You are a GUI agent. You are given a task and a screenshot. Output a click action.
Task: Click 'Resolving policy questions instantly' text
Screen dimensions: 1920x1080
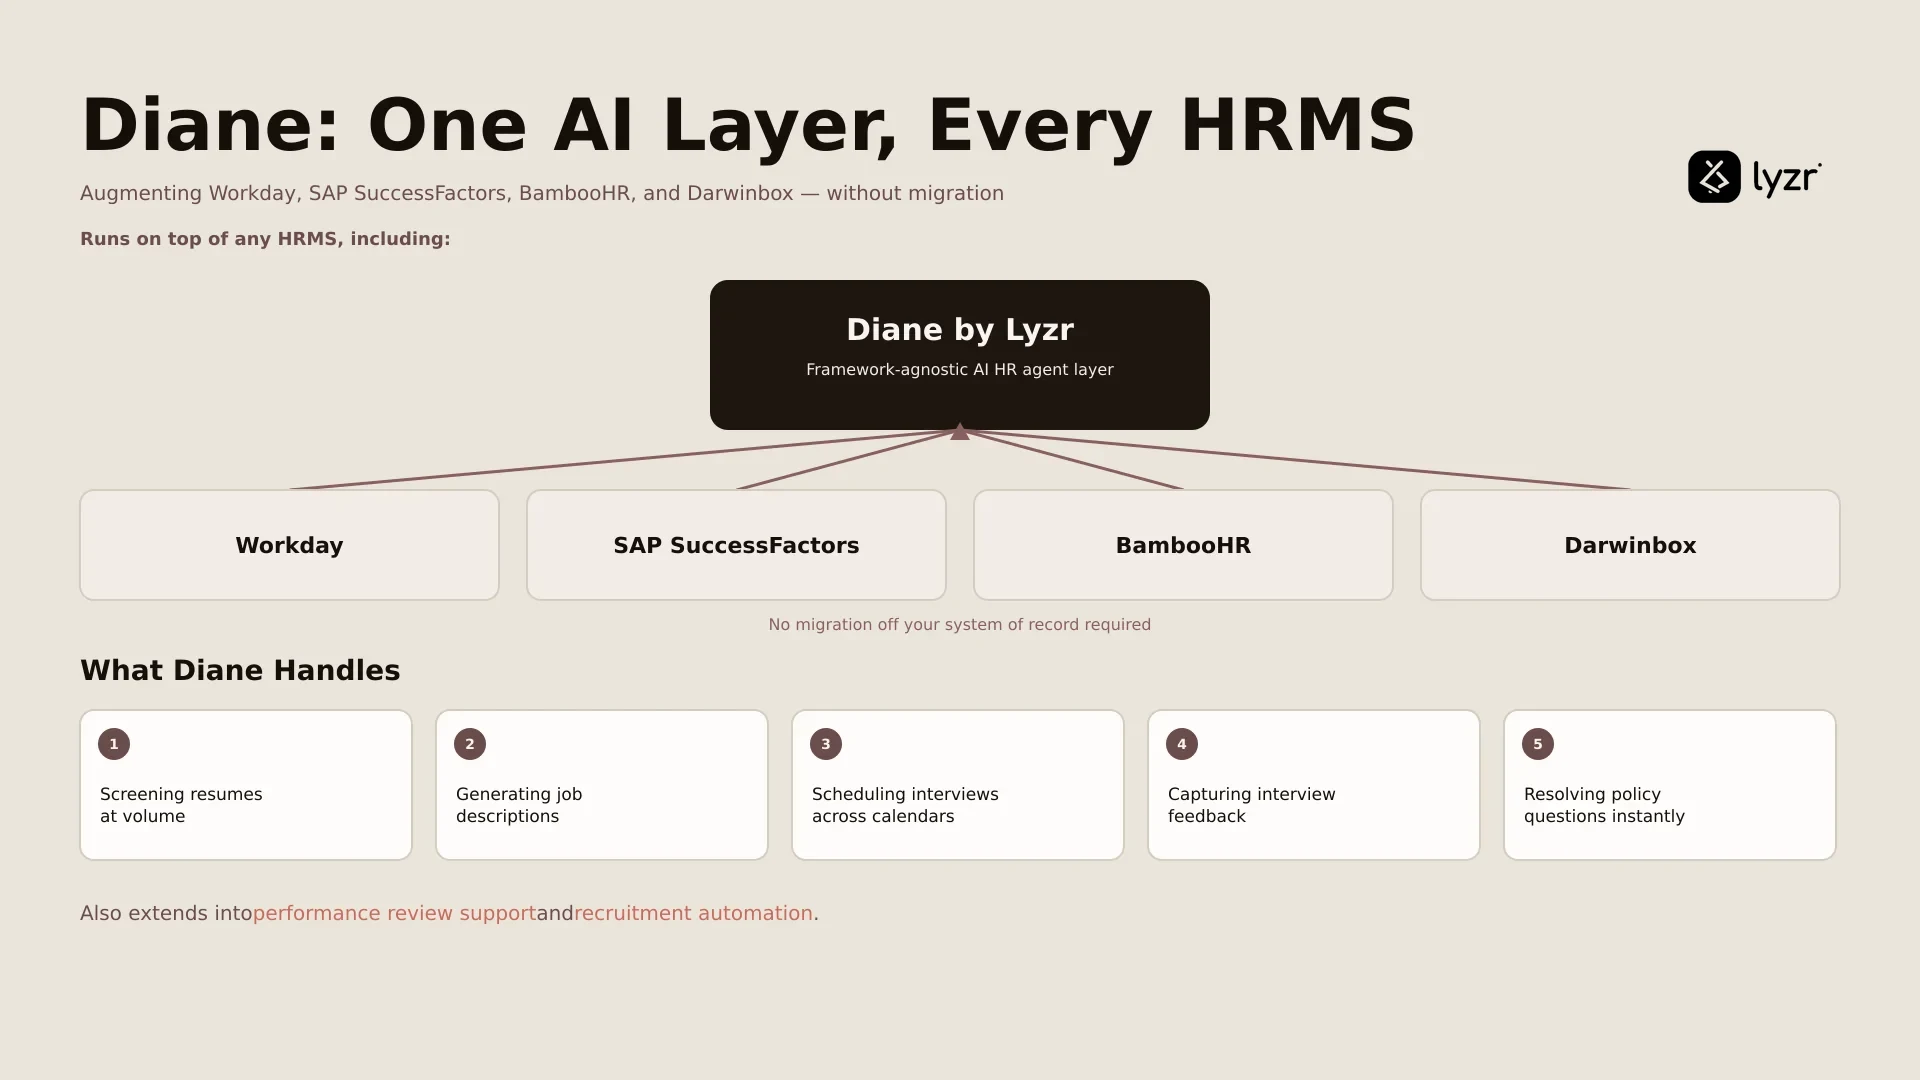click(x=1604, y=805)
